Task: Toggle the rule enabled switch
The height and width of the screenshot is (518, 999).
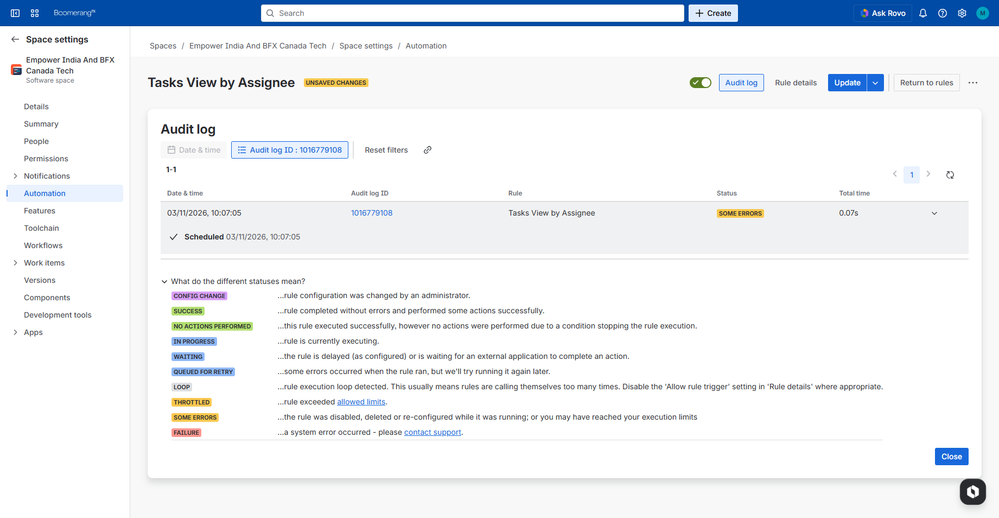Action: [700, 83]
